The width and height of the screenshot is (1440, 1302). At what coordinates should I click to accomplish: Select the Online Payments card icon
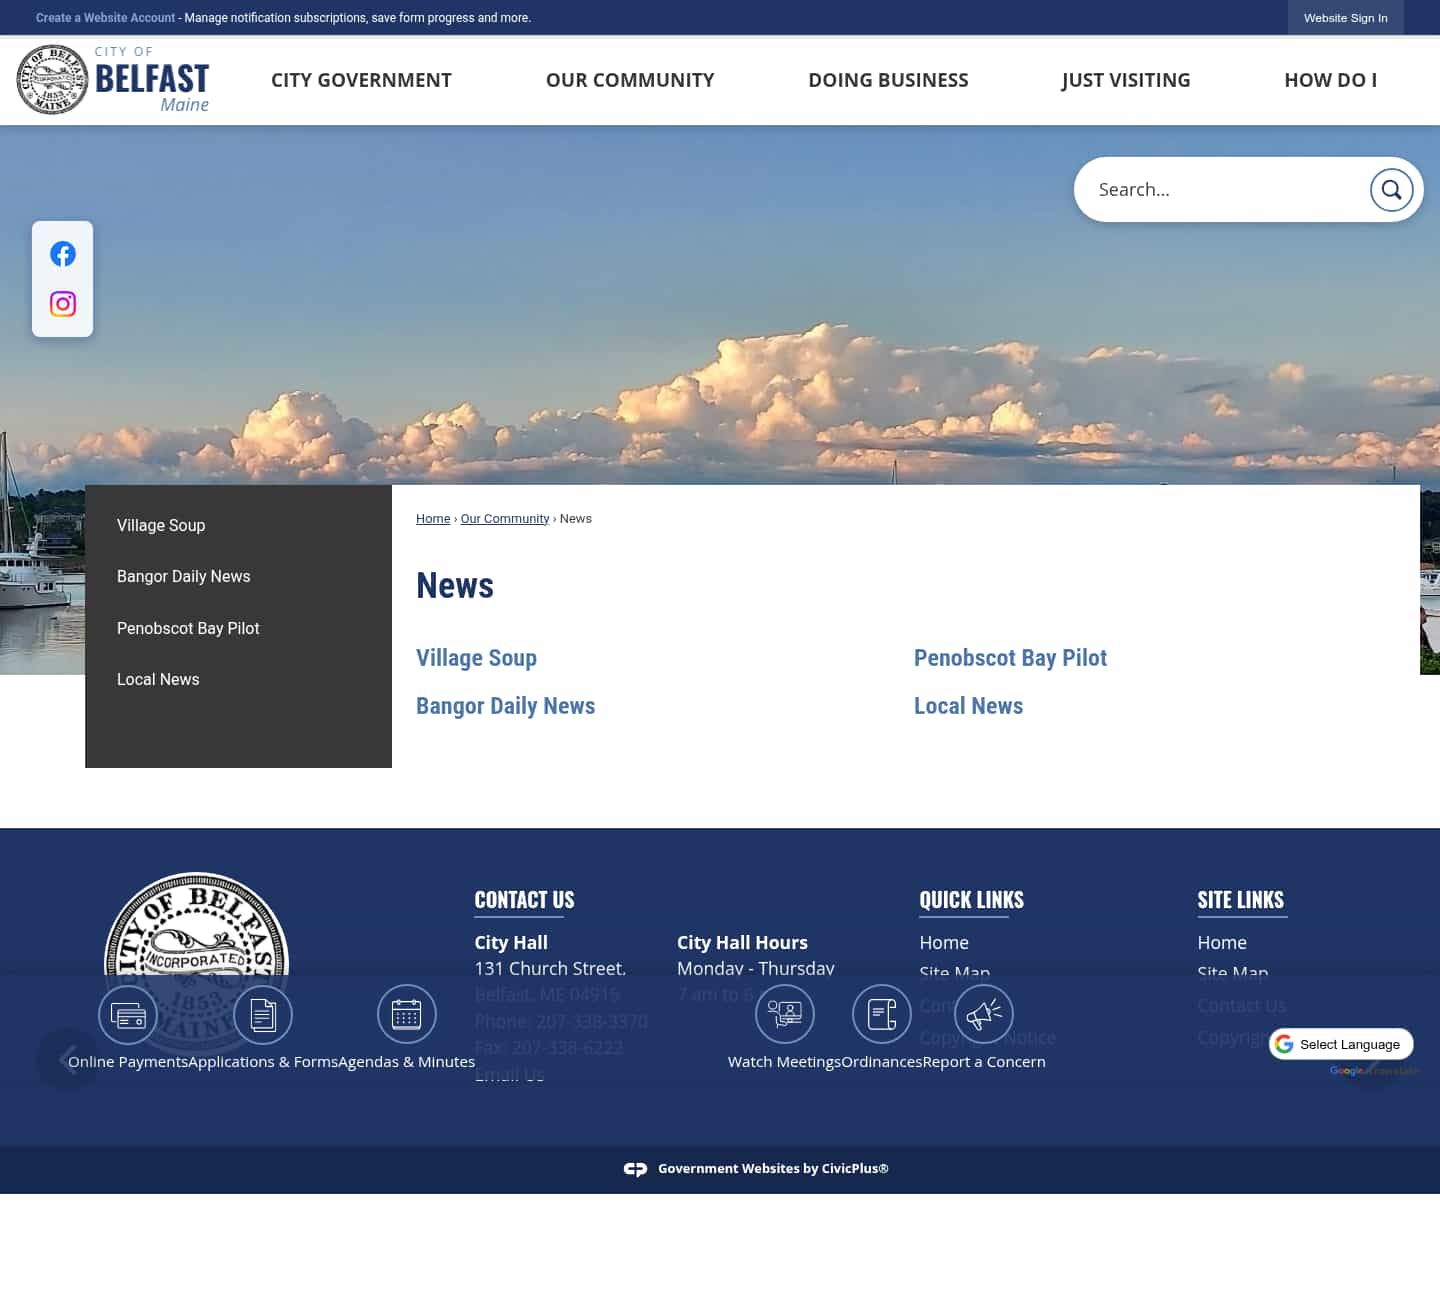[x=128, y=1014]
